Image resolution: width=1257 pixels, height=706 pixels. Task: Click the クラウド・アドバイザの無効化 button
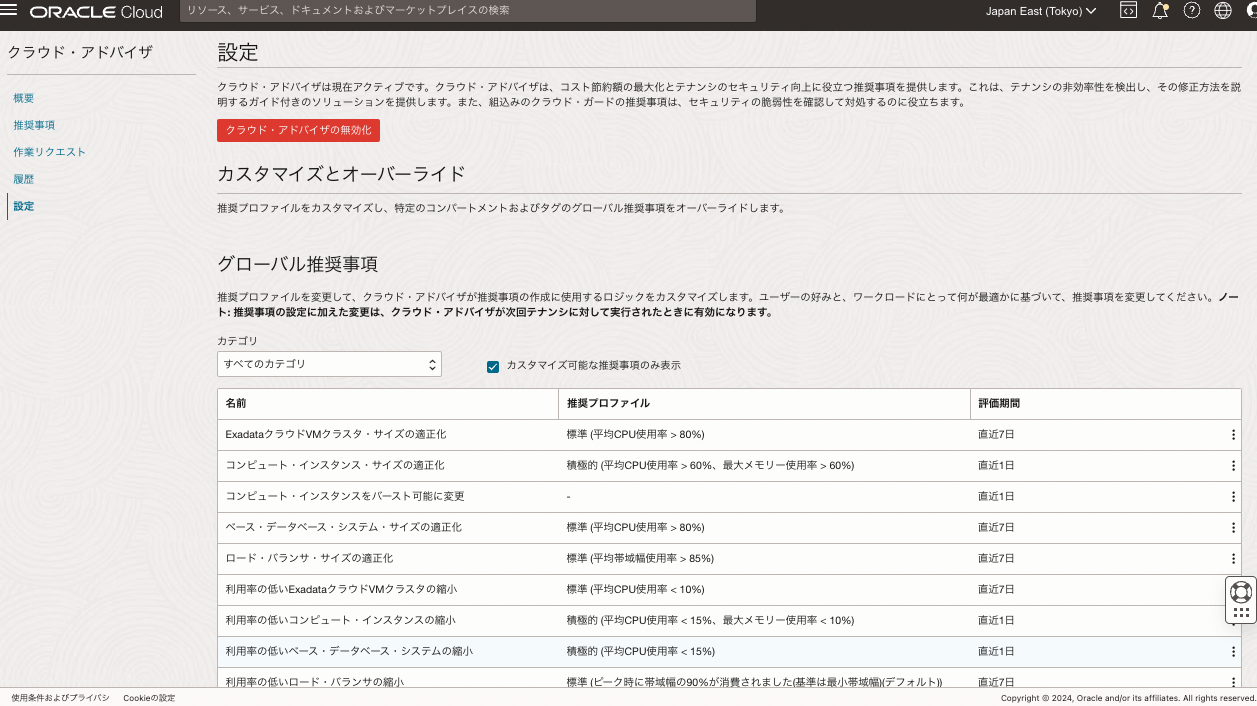tap(298, 130)
